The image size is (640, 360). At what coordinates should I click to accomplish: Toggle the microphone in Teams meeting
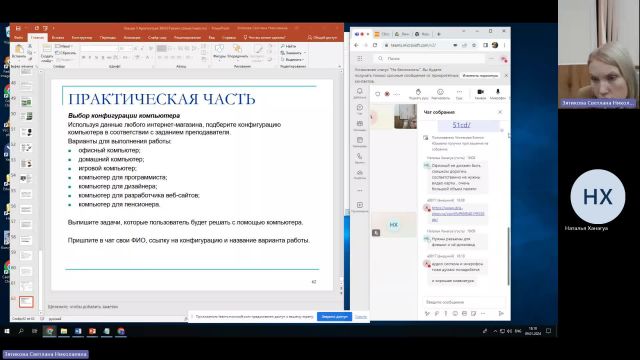click(498, 94)
